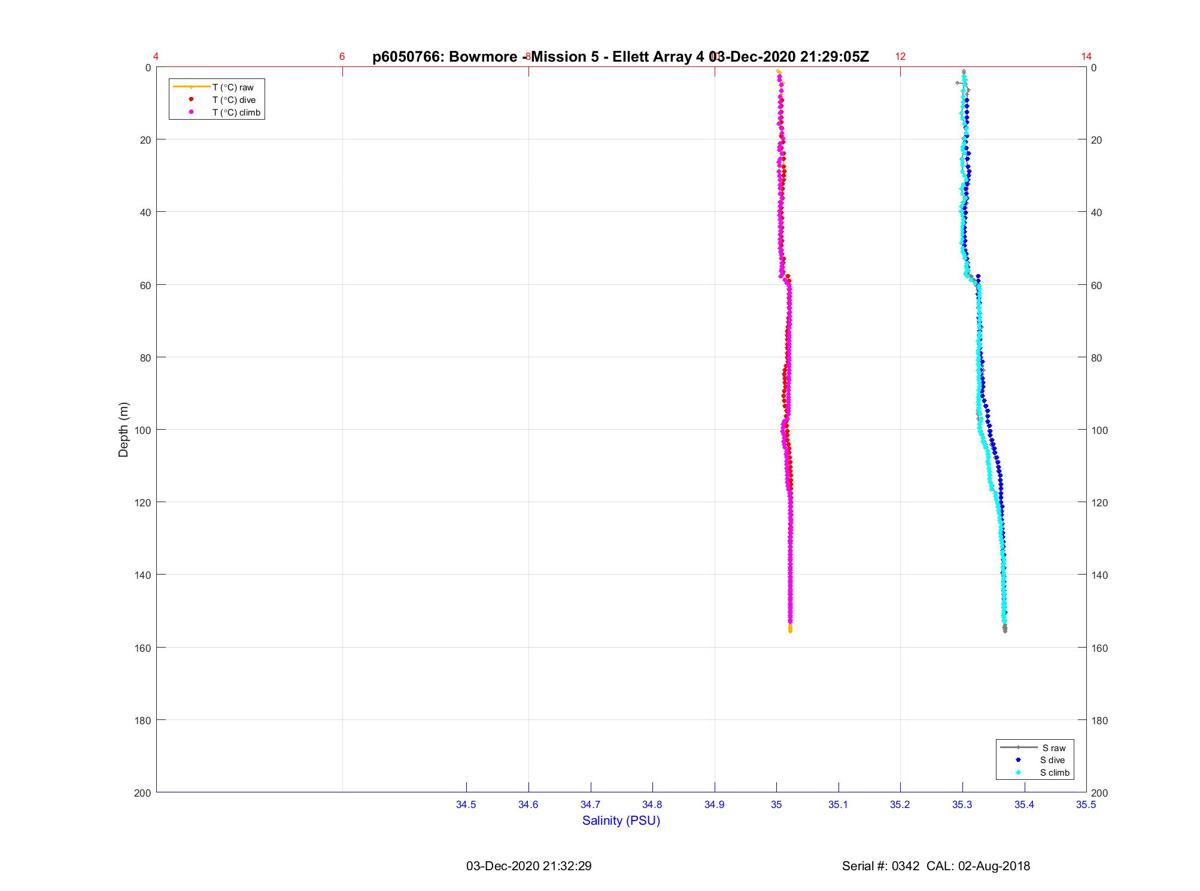1200x891 pixels.
Task: Click the left depth axis tick 40
Action: [x=145, y=212]
